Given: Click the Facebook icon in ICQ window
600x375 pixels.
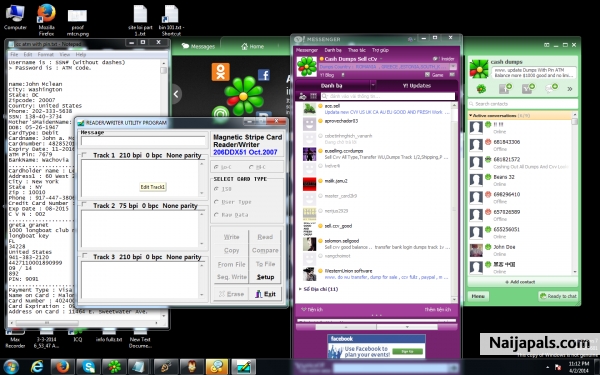Looking at the screenshot, I should [x=264, y=75].
